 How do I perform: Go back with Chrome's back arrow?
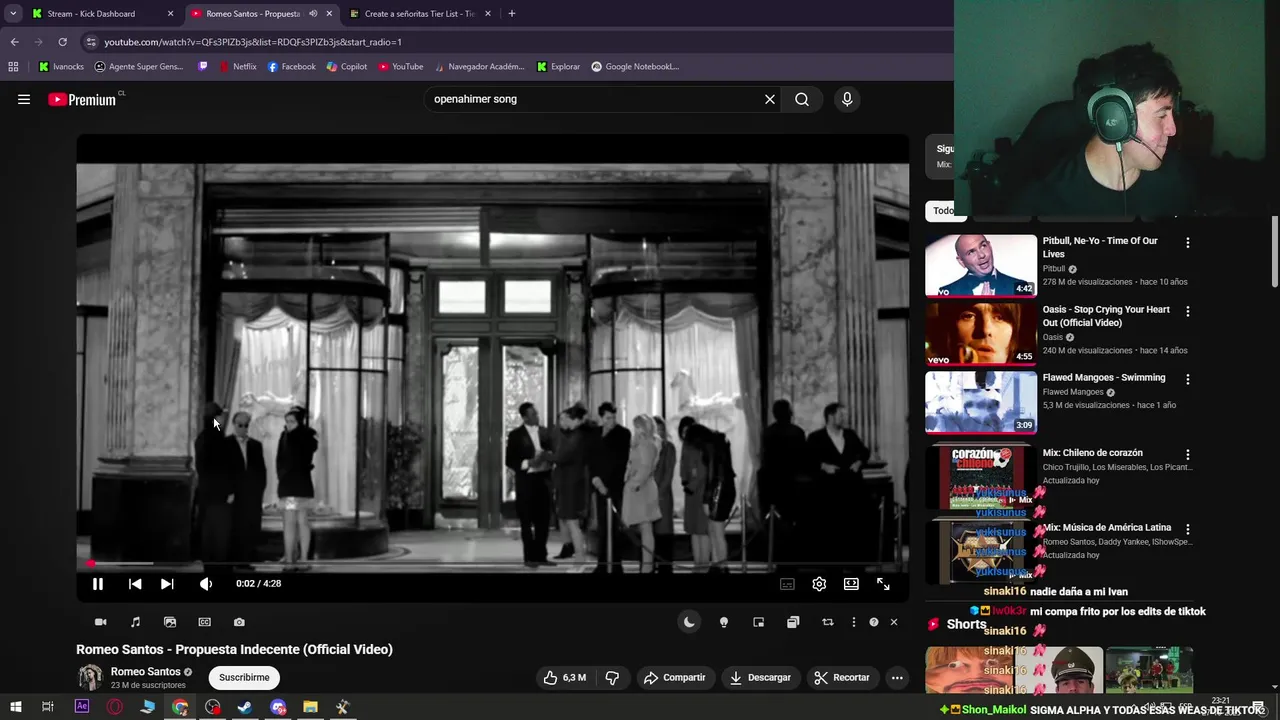pos(14,42)
